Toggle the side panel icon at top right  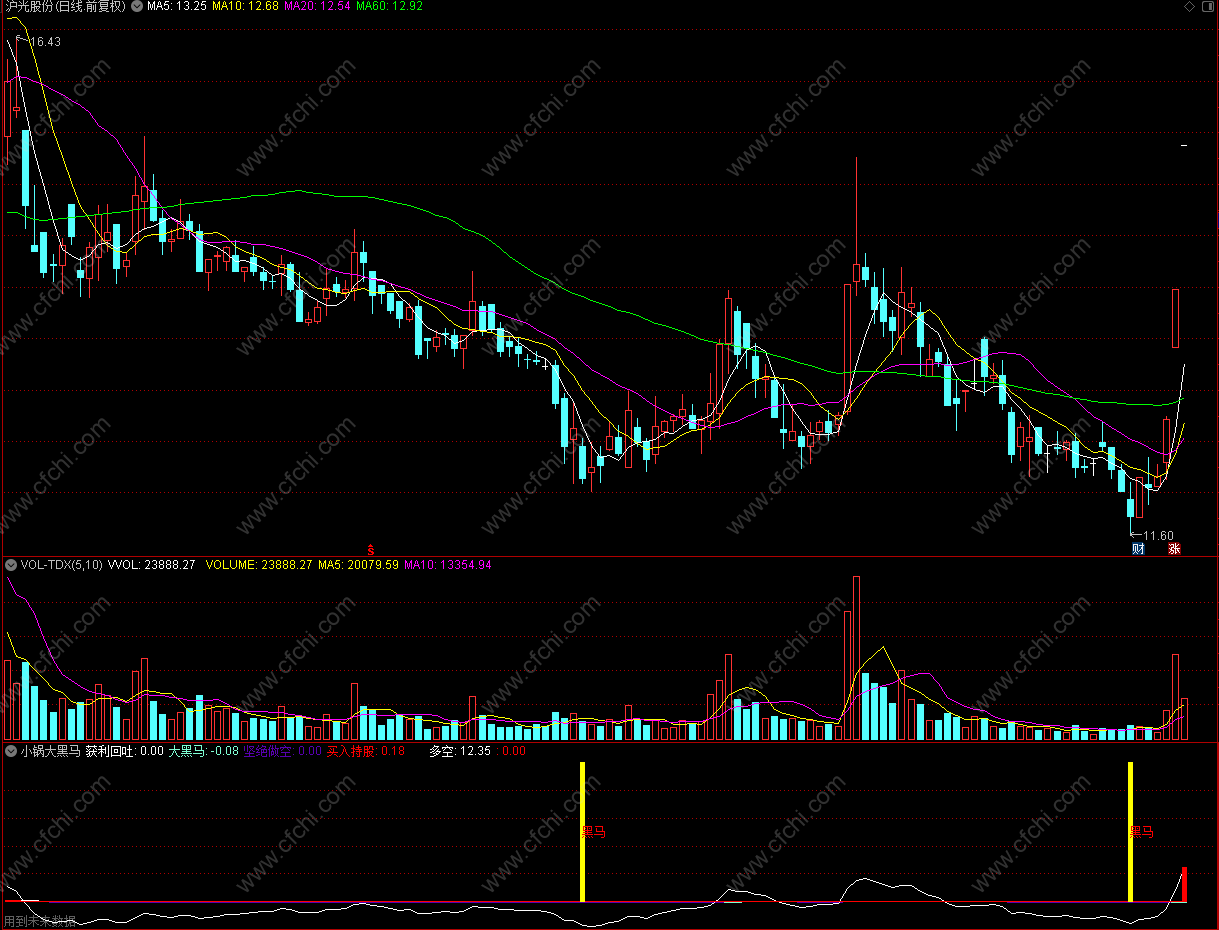click(x=1207, y=6)
